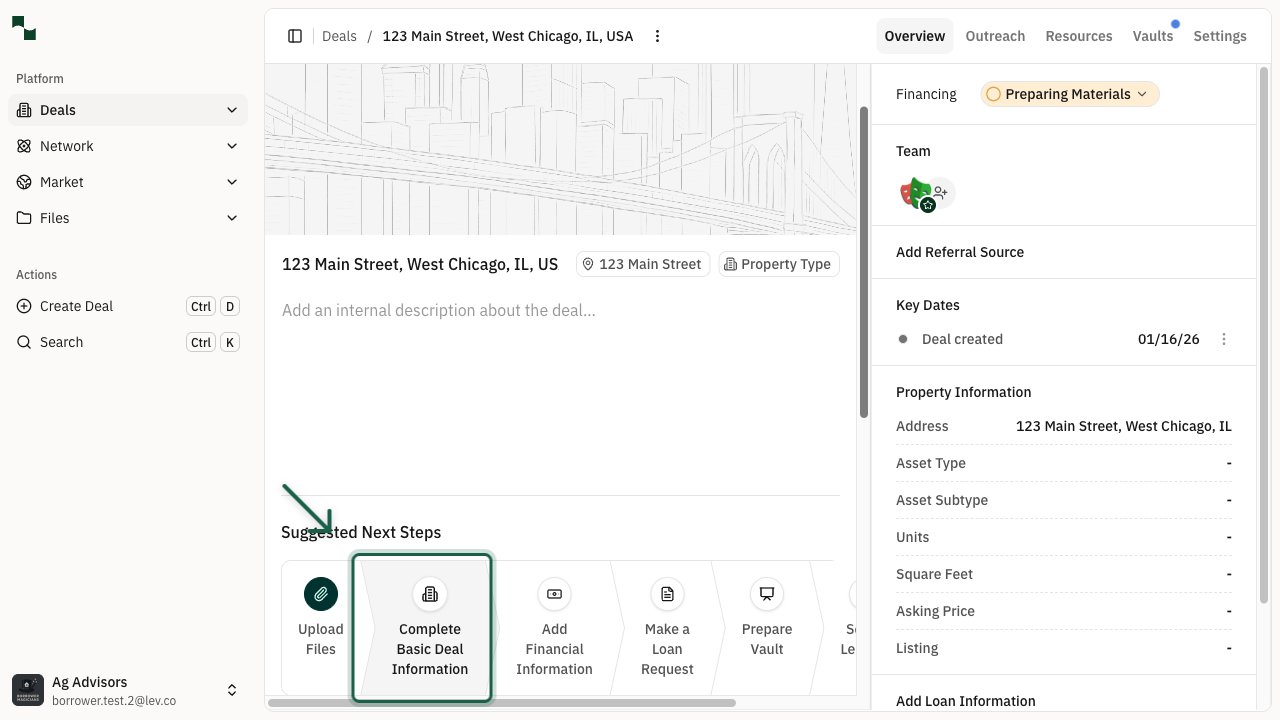This screenshot has width=1280, height=720.
Task: Click Create Deal in the Actions list
Action: (x=77, y=306)
